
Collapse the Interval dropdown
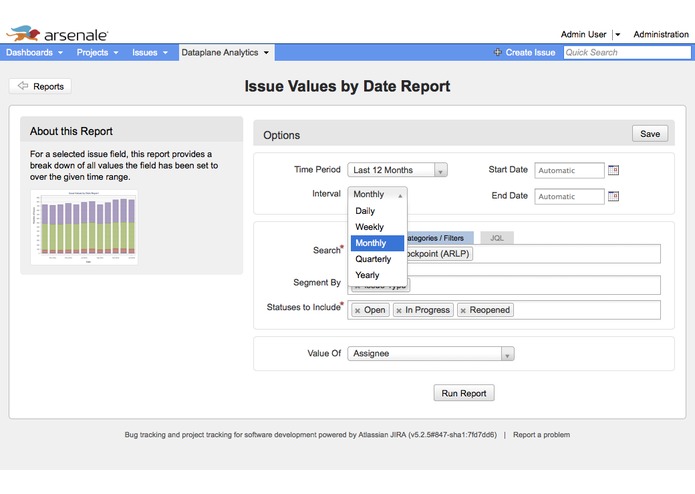377,194
